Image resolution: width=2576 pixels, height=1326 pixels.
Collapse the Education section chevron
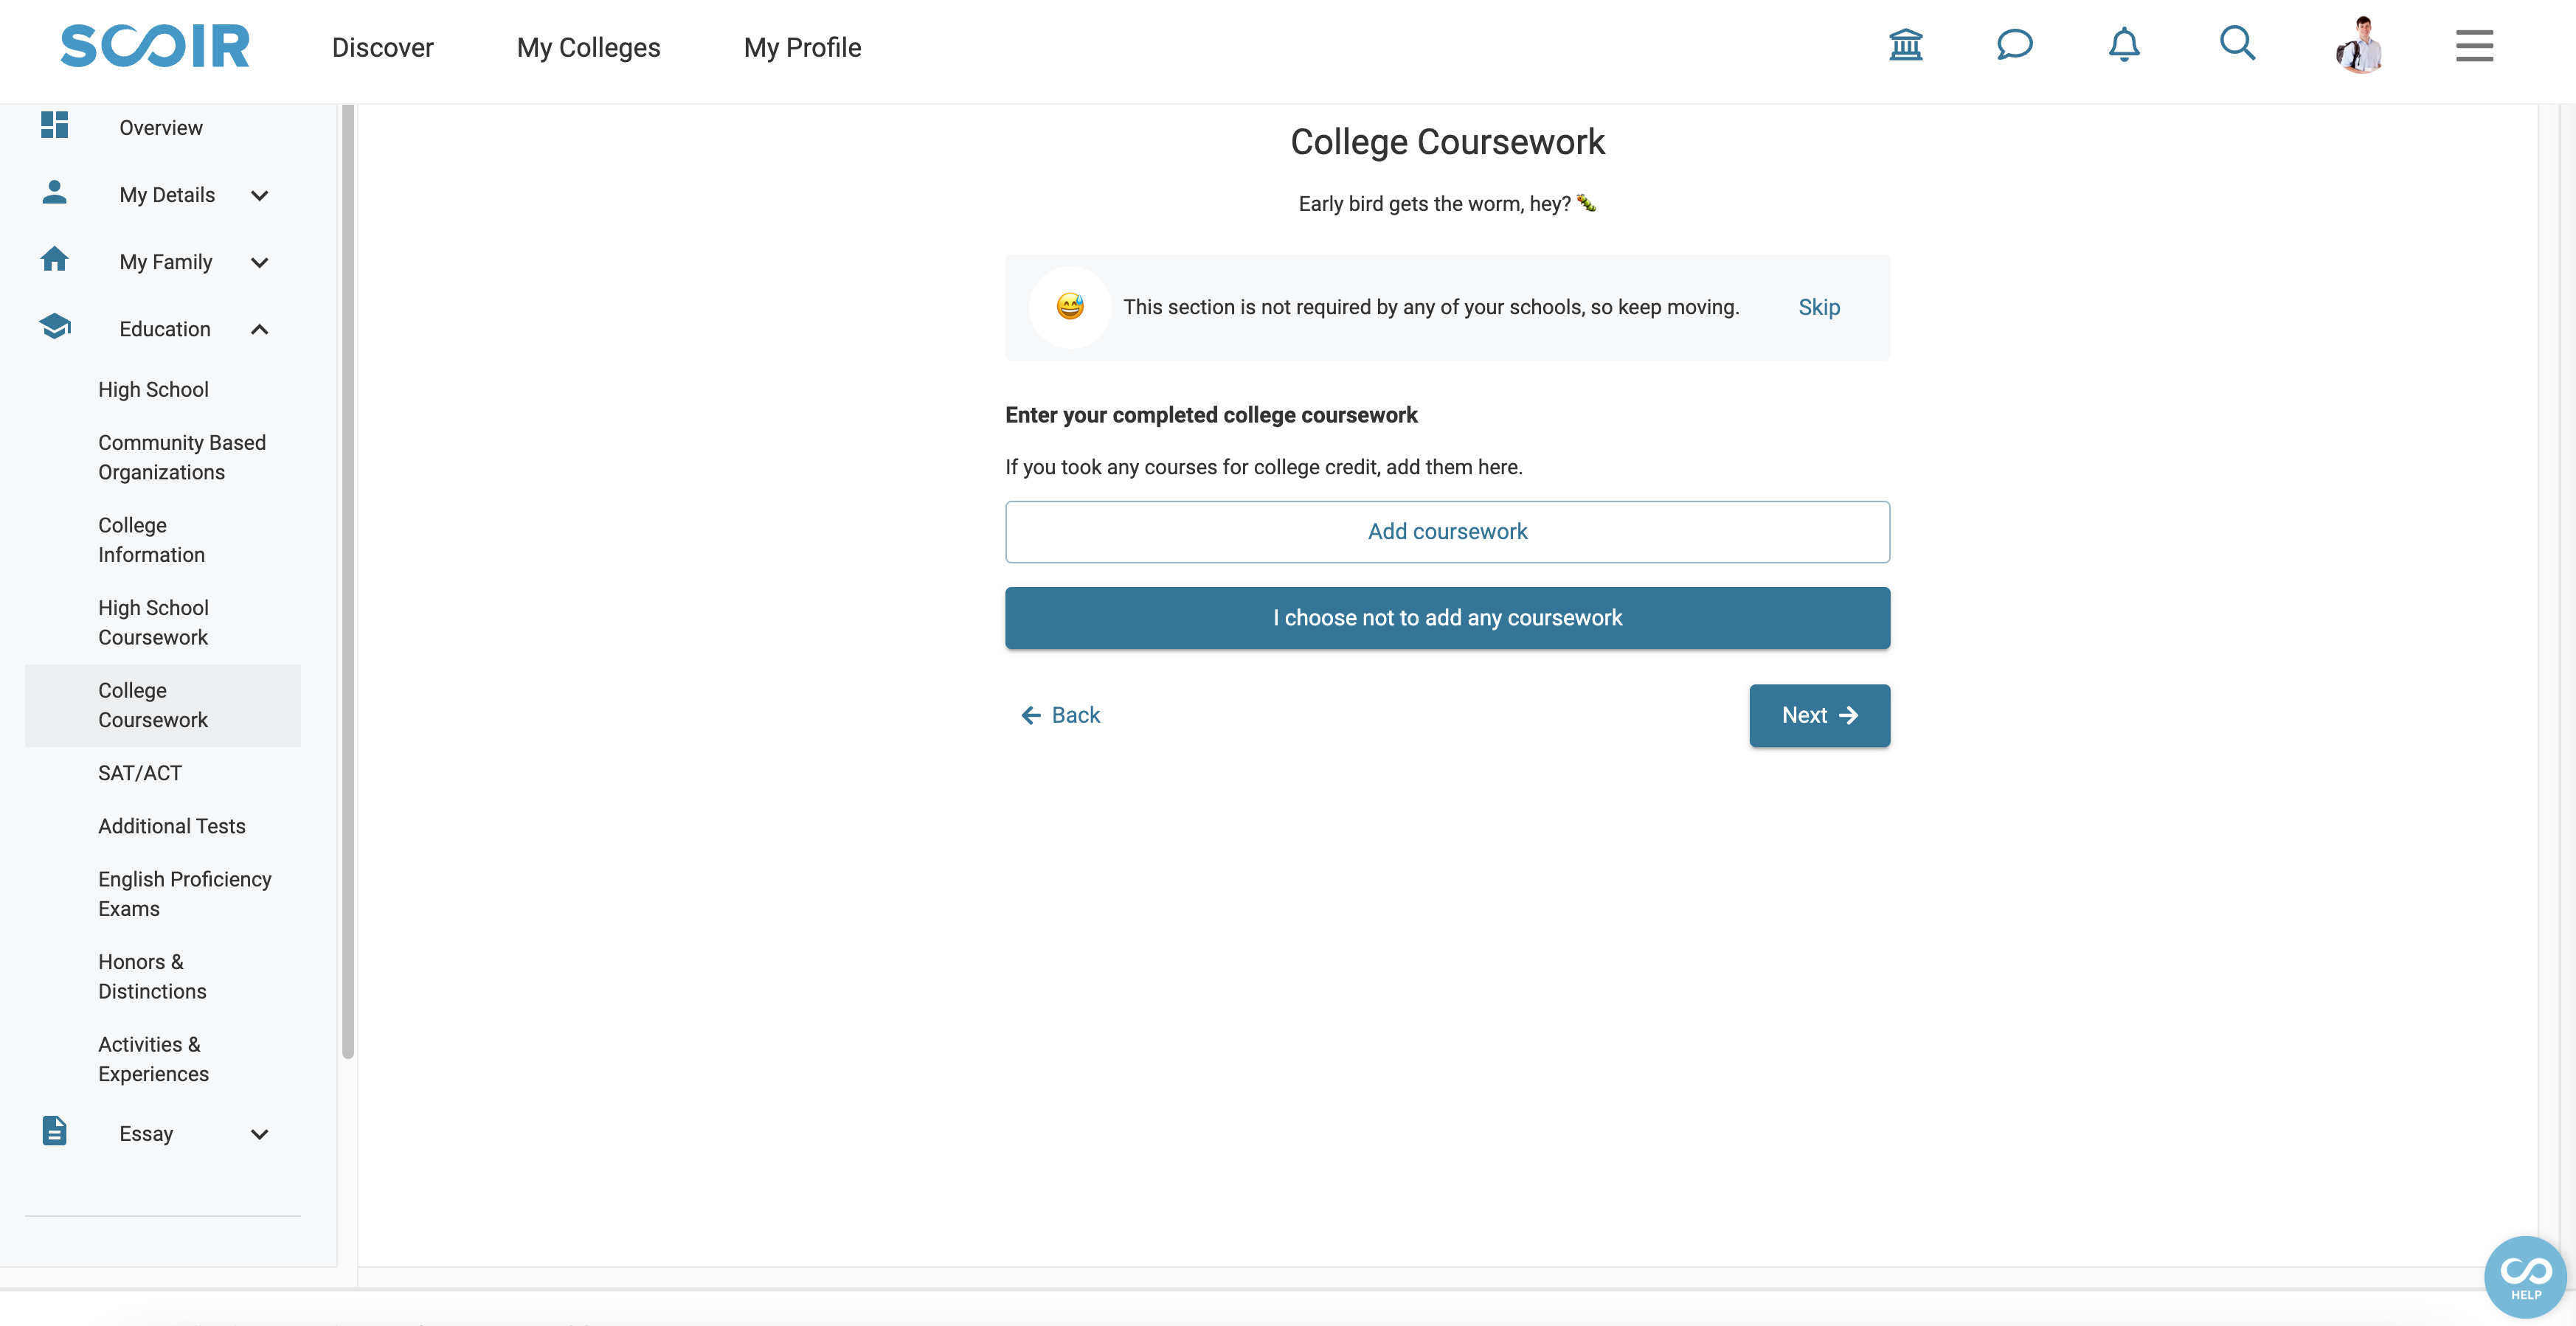[259, 329]
